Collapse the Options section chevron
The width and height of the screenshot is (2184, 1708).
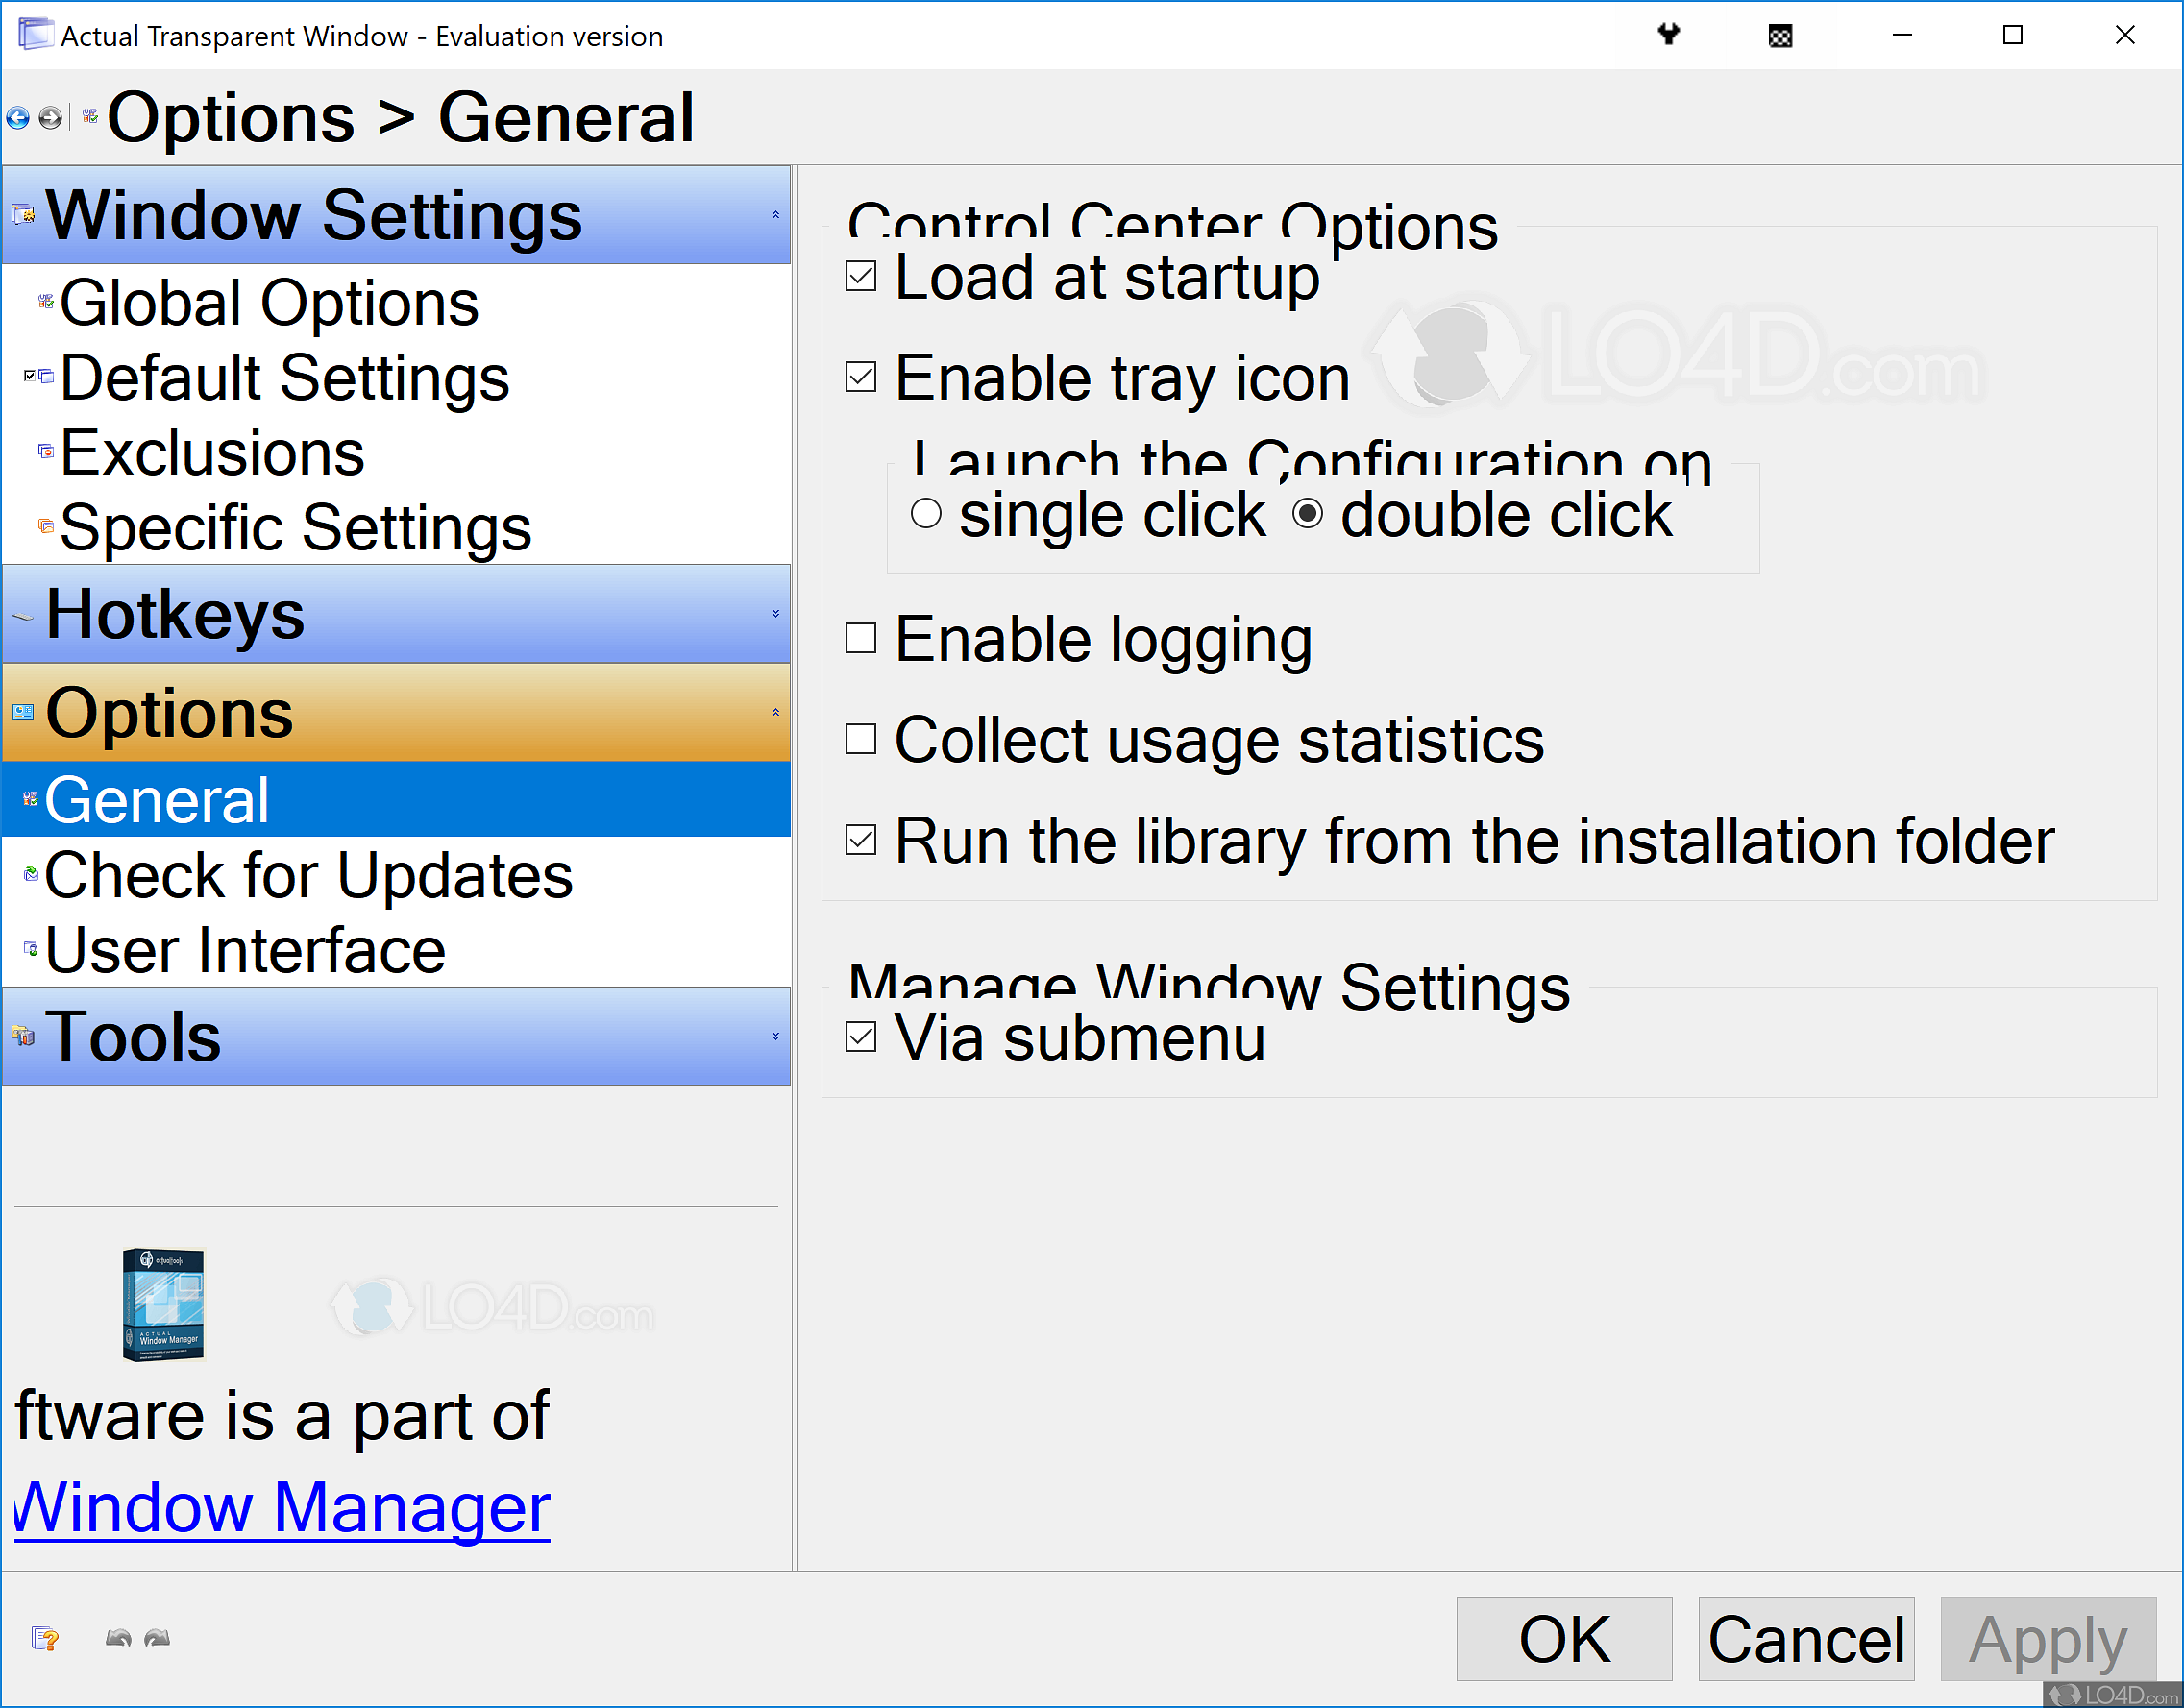[775, 712]
